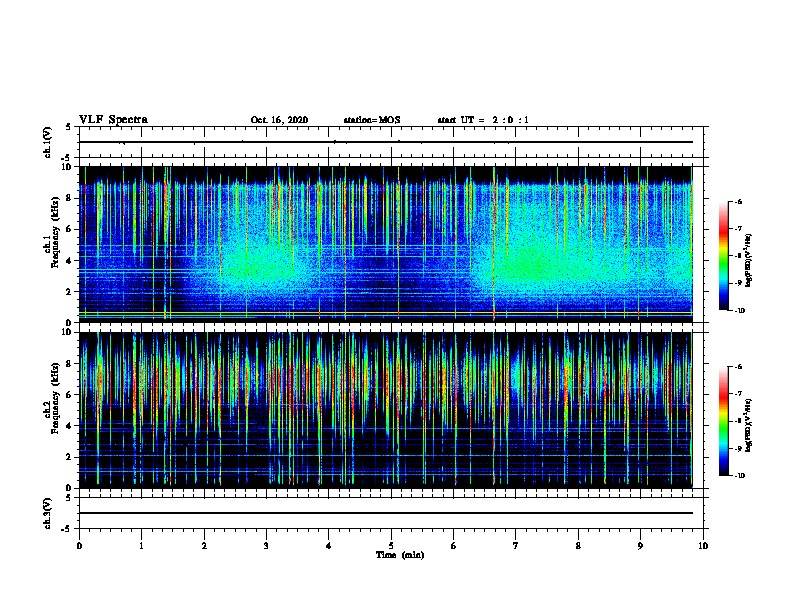The width and height of the screenshot is (792, 612).
Task: Click the "9" tick label on Time axis
Action: (640, 546)
